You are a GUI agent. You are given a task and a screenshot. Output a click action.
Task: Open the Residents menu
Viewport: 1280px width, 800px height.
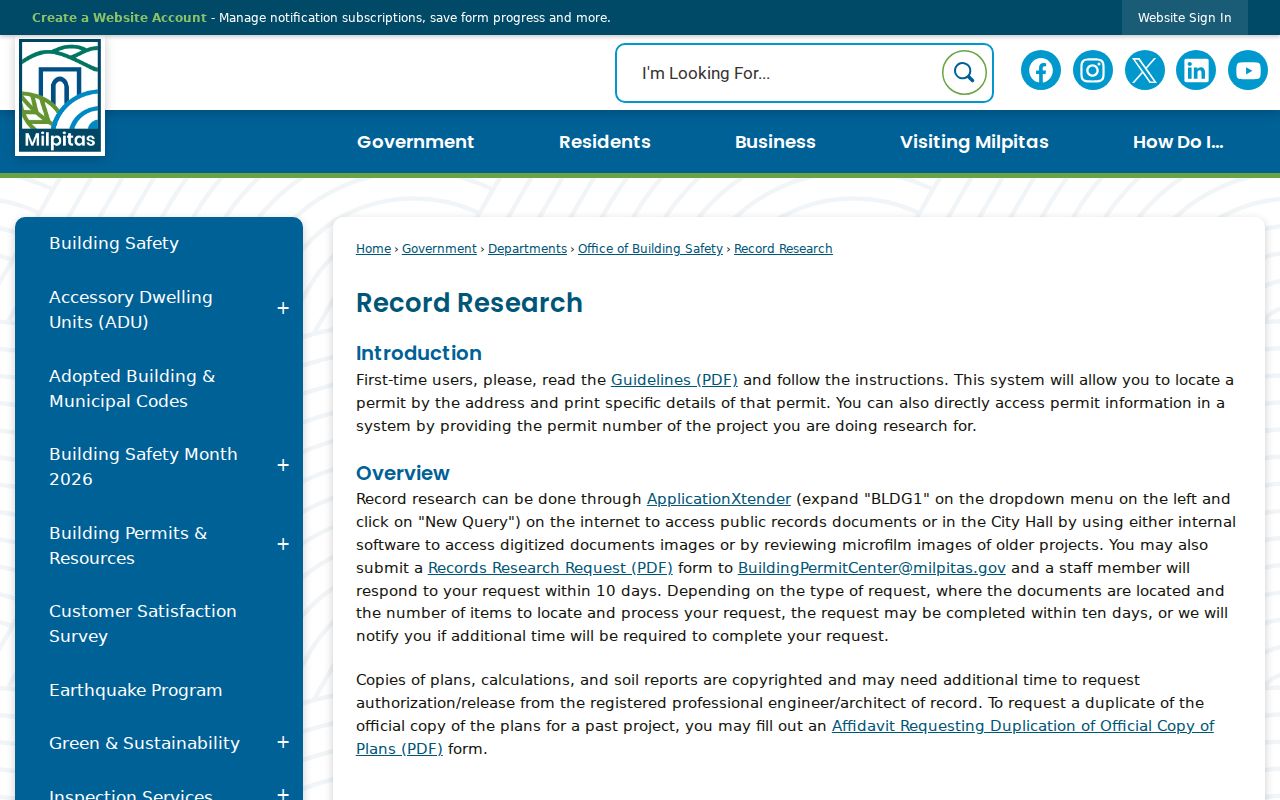605,142
